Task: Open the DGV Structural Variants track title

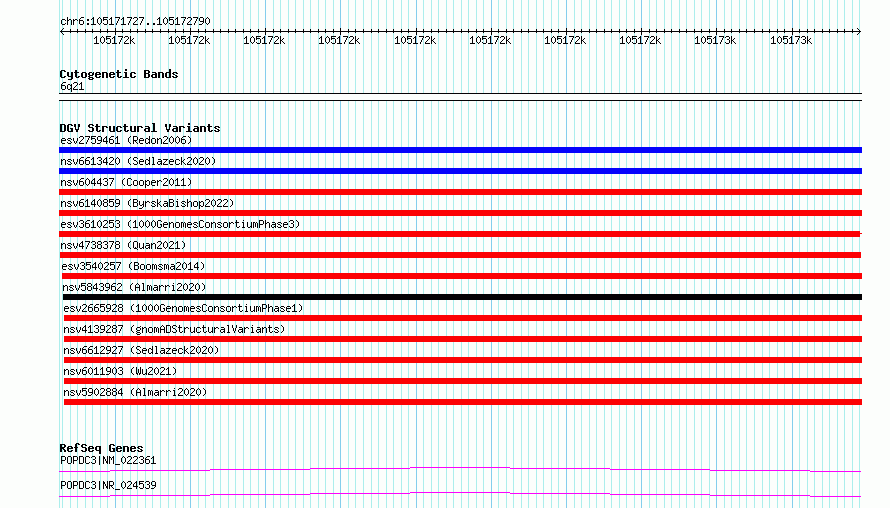Action: point(140,128)
